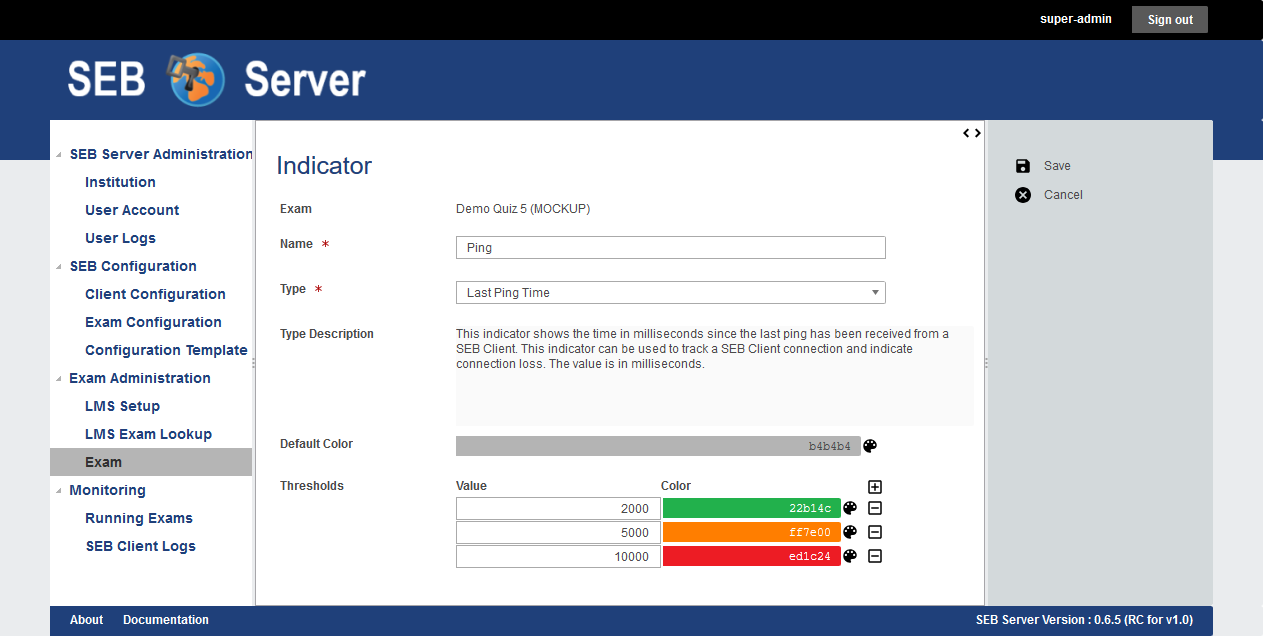The image size is (1263, 636).
Task: Open the Type dropdown showing Last Ping Time
Action: 670,293
